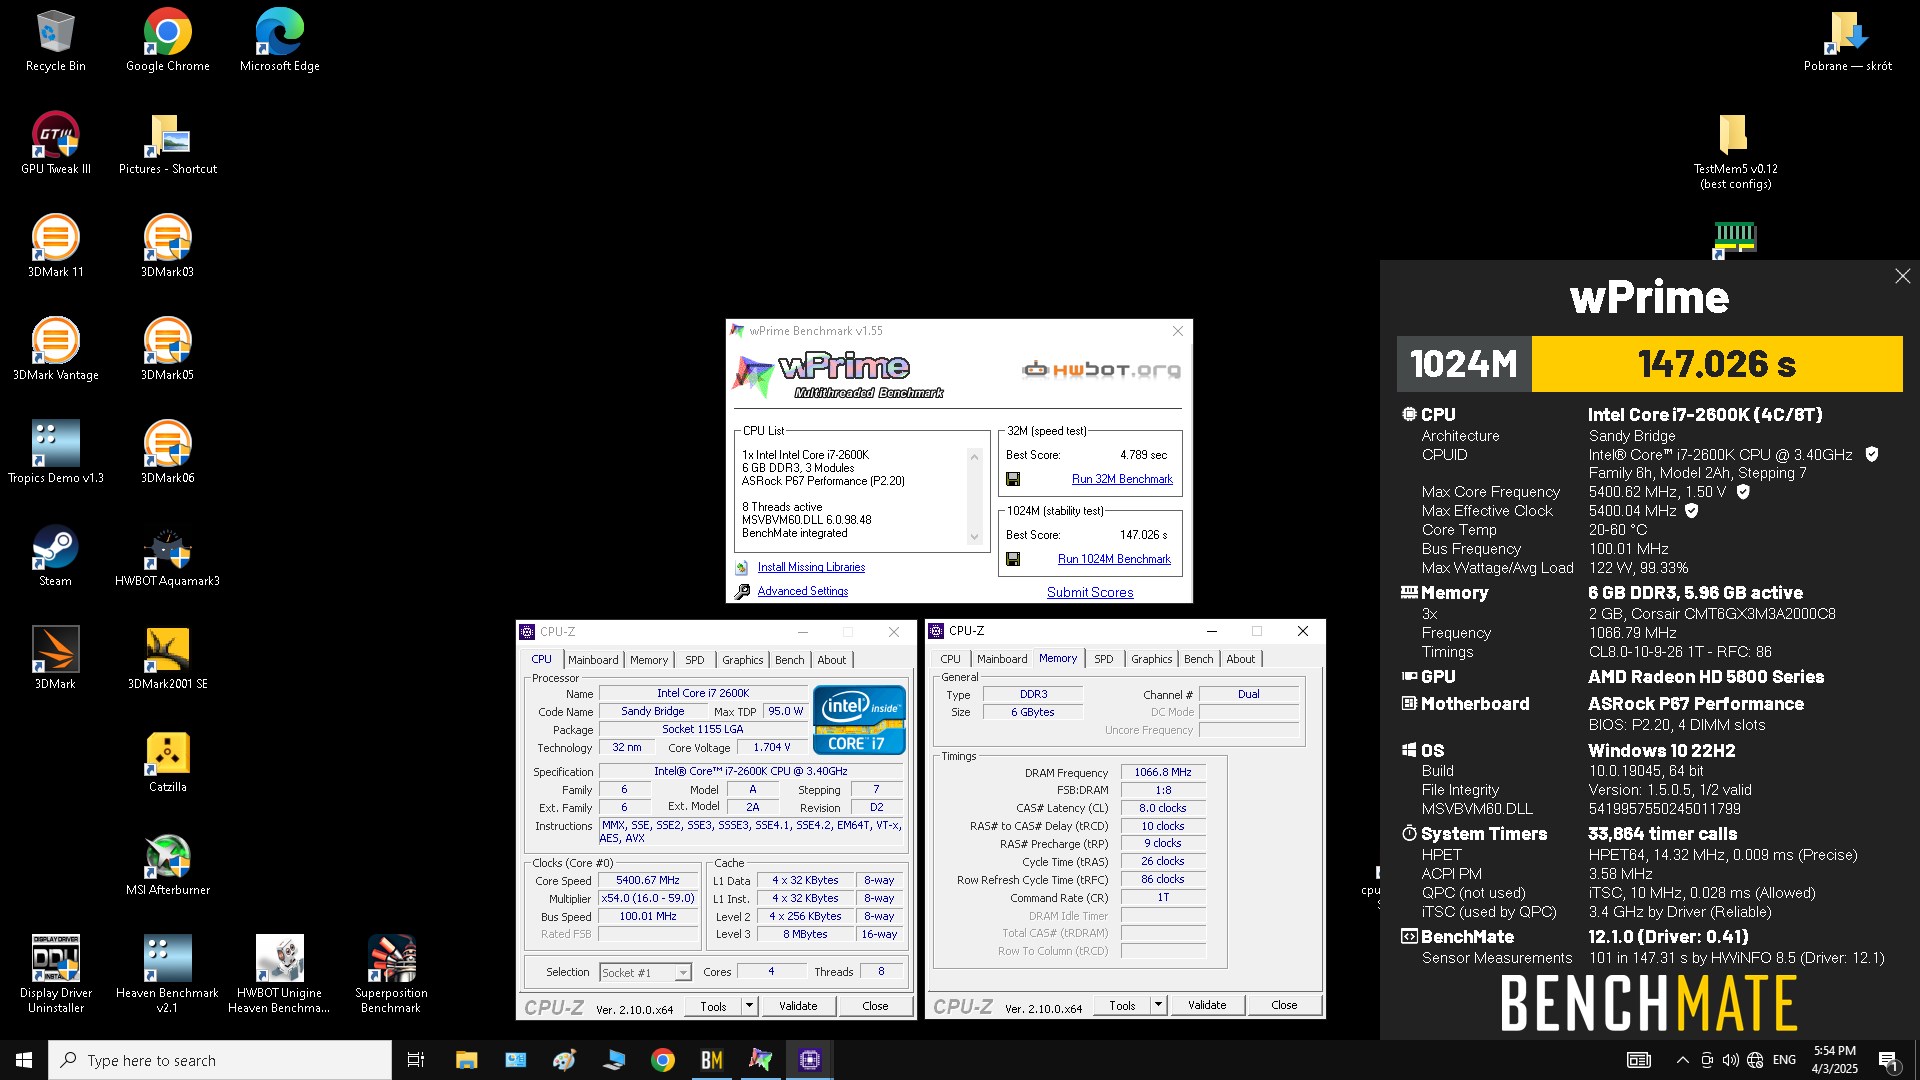Viewport: 1920px width, 1080px height.
Task: Click the ENG language indicator
Action: coord(1784,1060)
